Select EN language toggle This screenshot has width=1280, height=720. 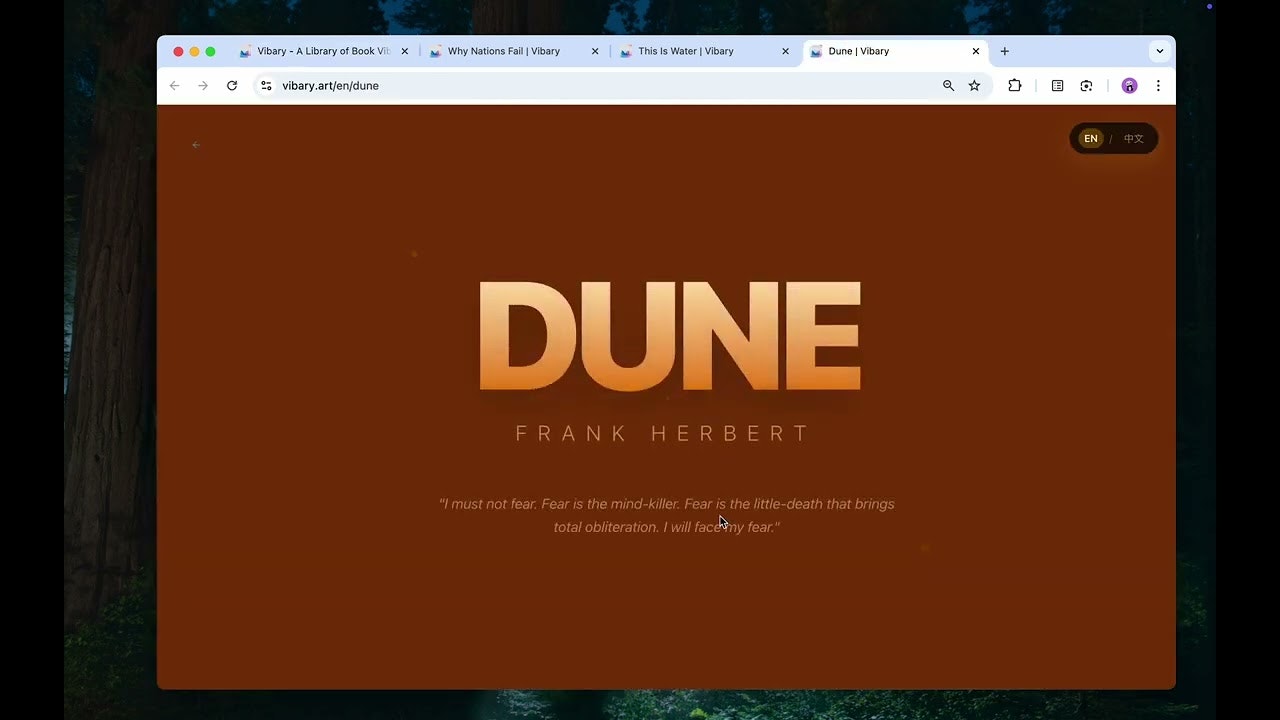[x=1091, y=139]
